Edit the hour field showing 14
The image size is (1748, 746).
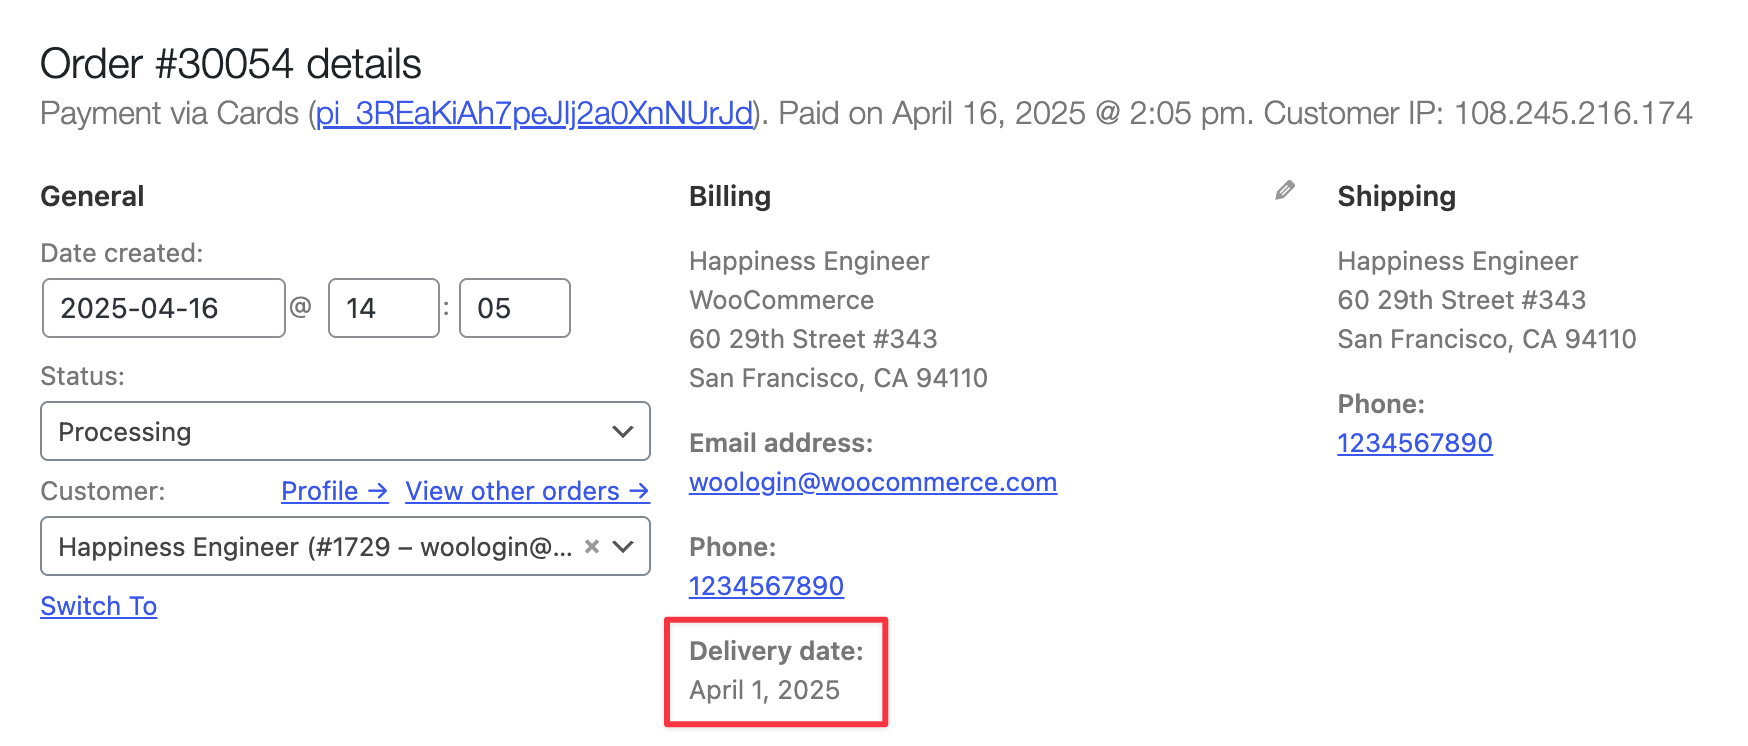coord(384,308)
